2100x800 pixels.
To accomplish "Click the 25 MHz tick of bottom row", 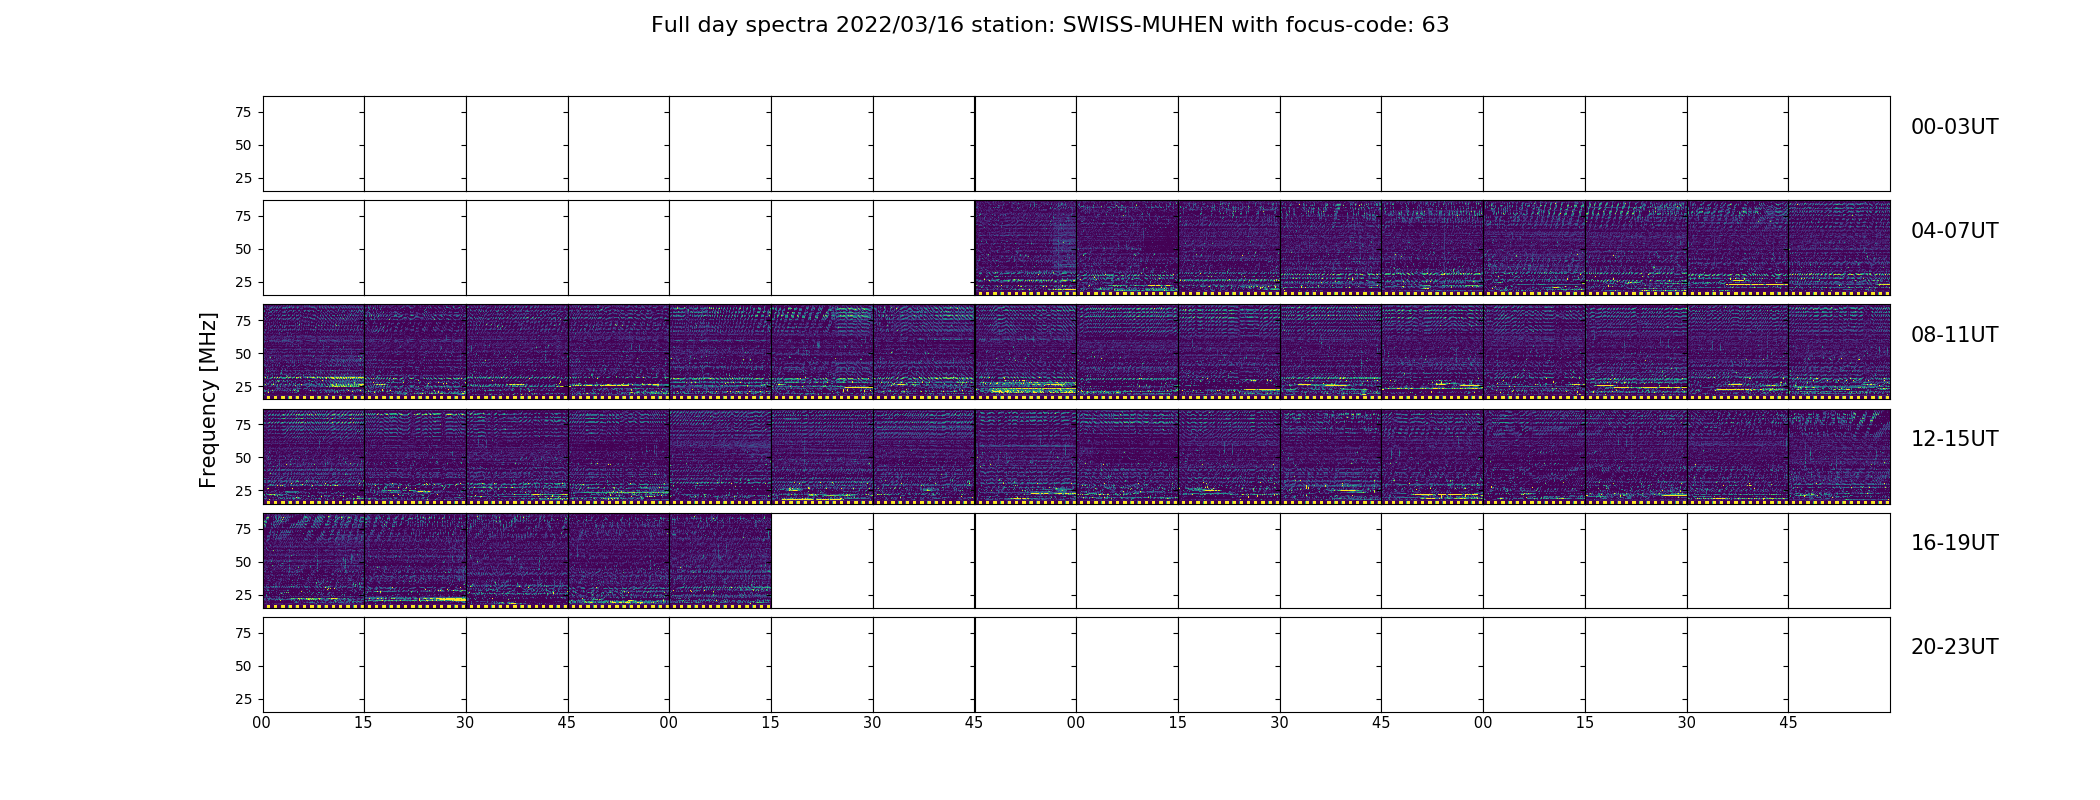I will point(242,699).
